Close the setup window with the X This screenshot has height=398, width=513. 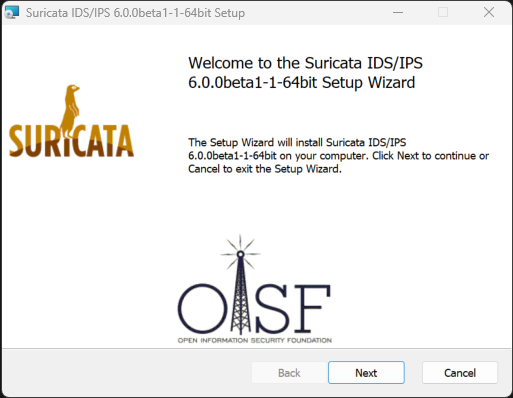point(489,13)
